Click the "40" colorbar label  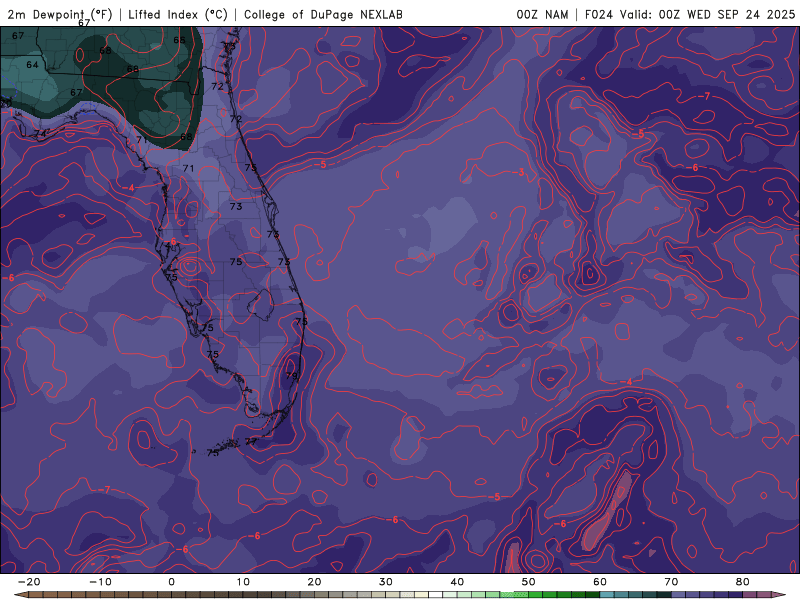click(x=457, y=582)
